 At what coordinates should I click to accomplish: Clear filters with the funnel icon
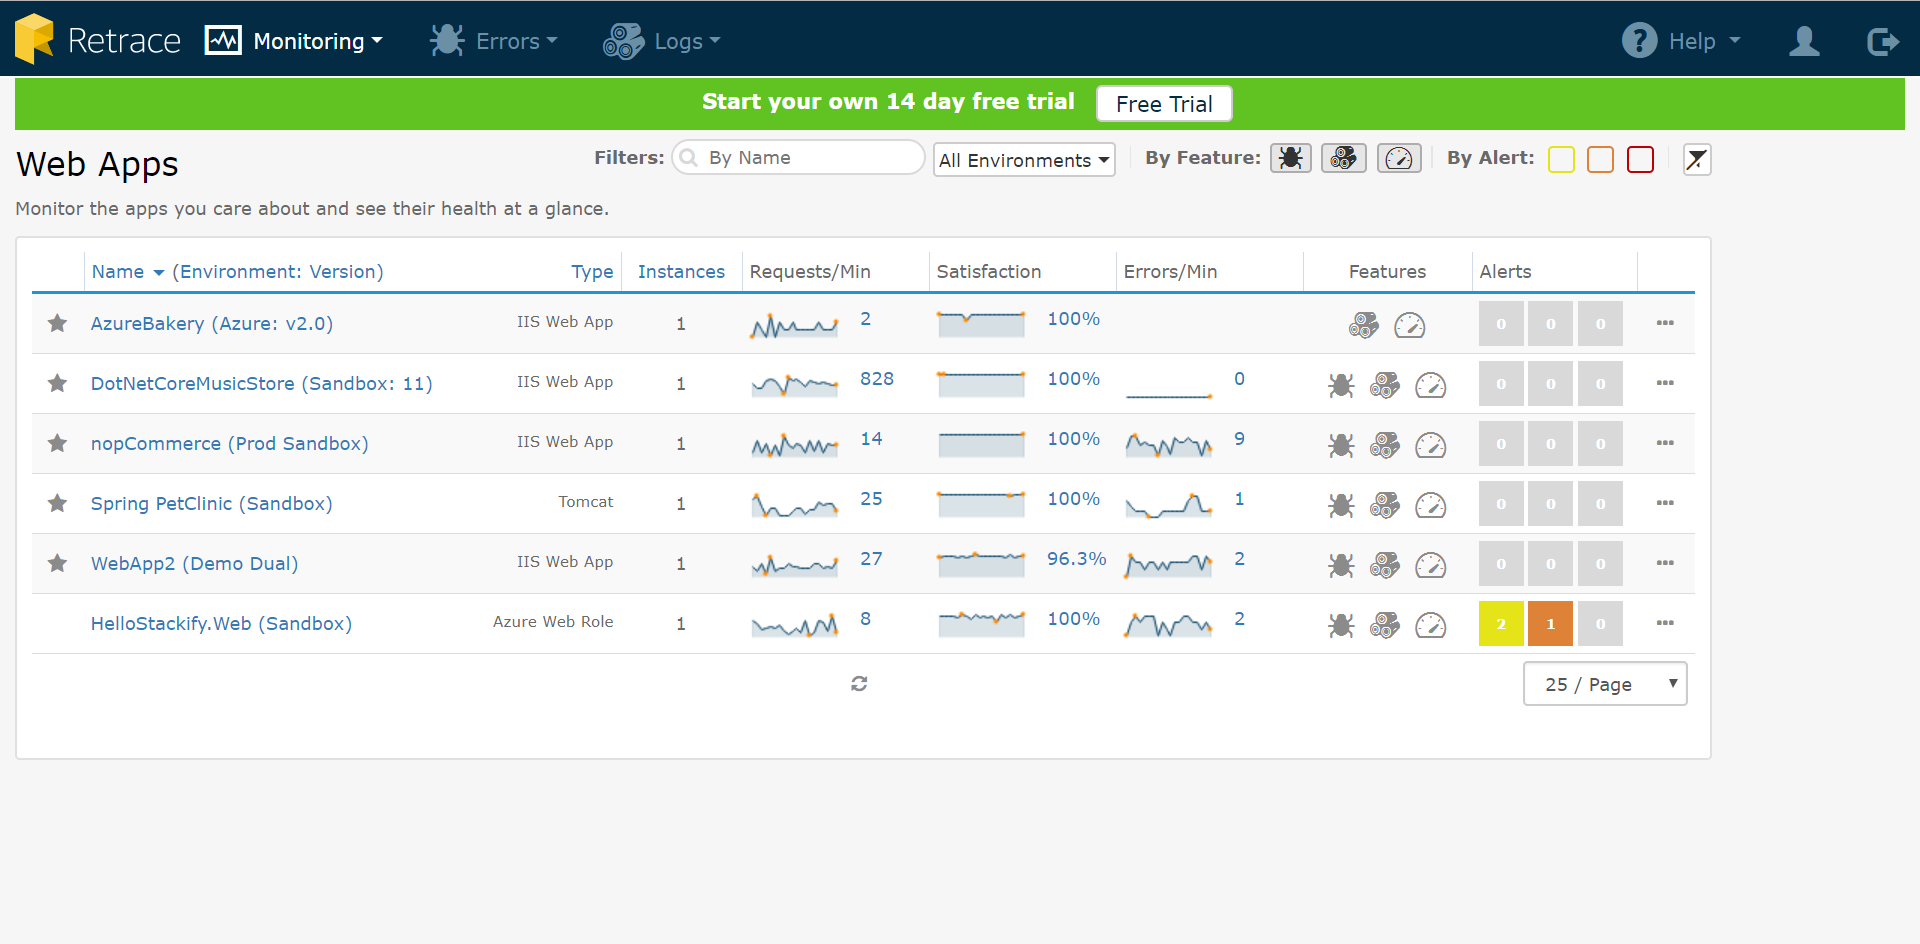click(x=1697, y=159)
